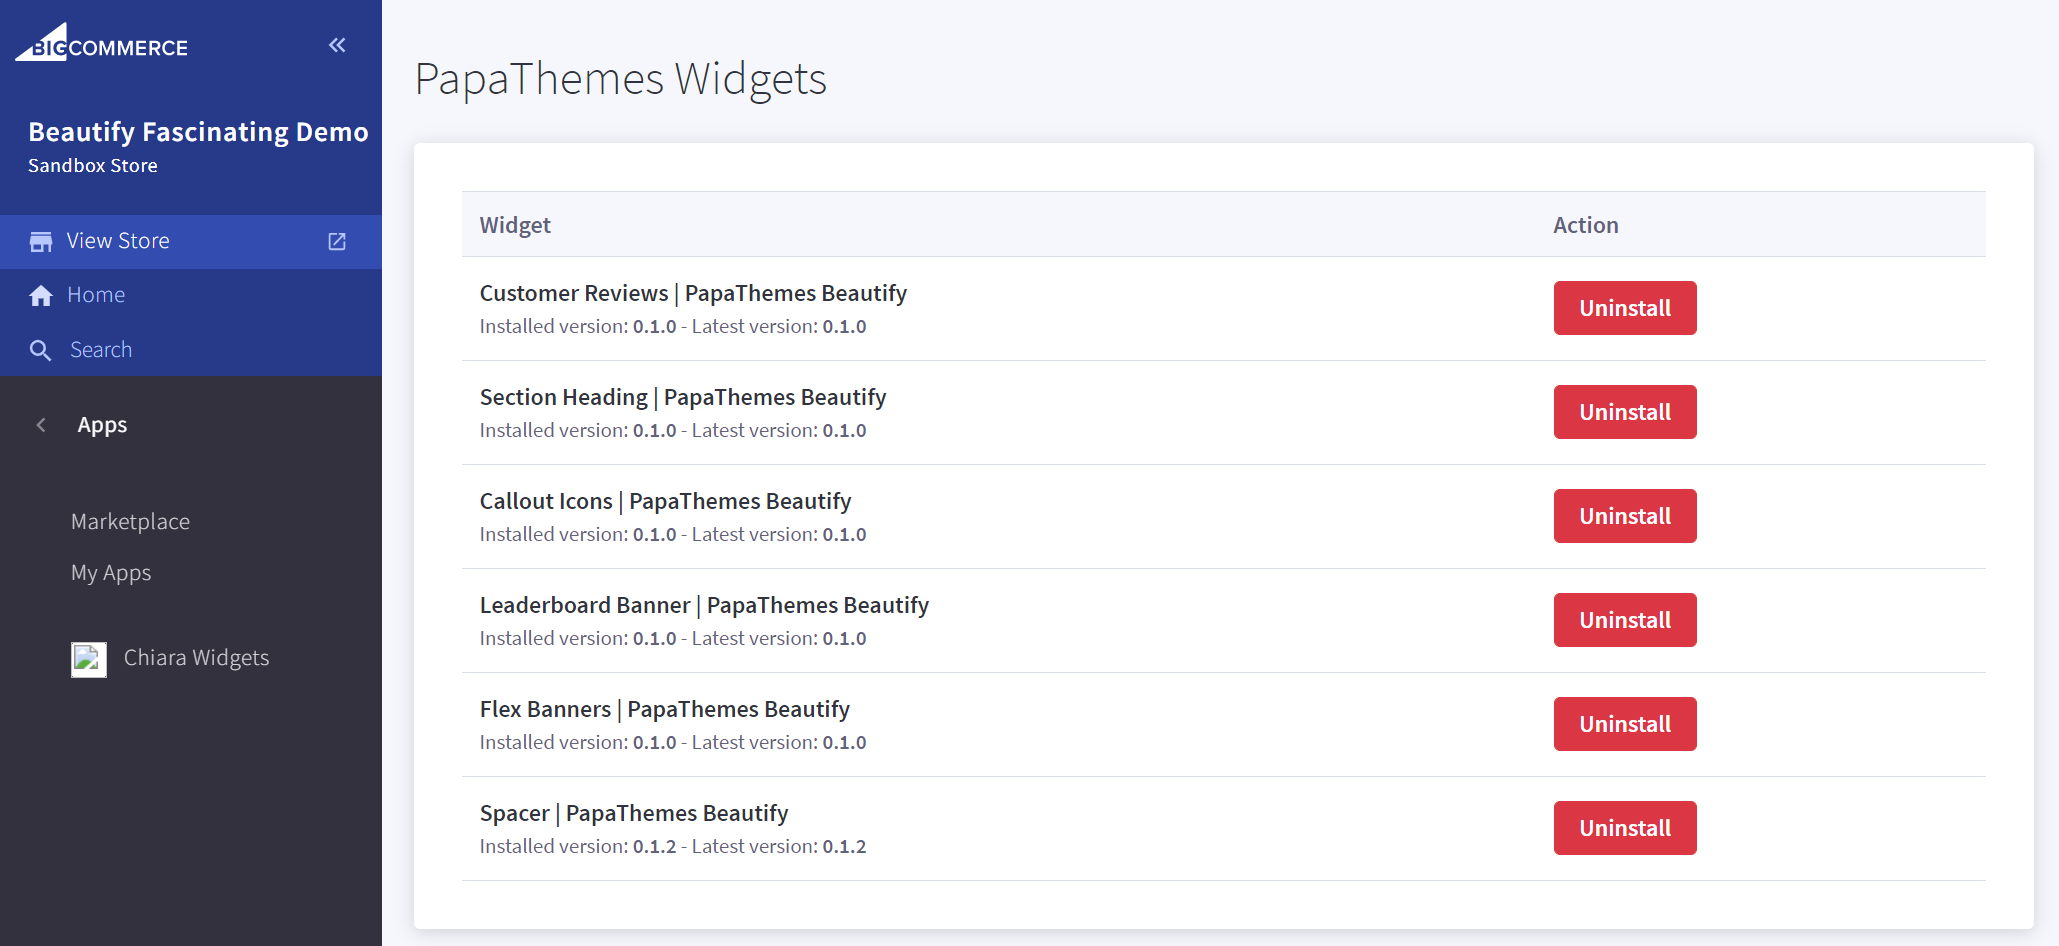Viewport: 2059px width, 946px height.
Task: Click the Home house icon
Action: (x=41, y=296)
